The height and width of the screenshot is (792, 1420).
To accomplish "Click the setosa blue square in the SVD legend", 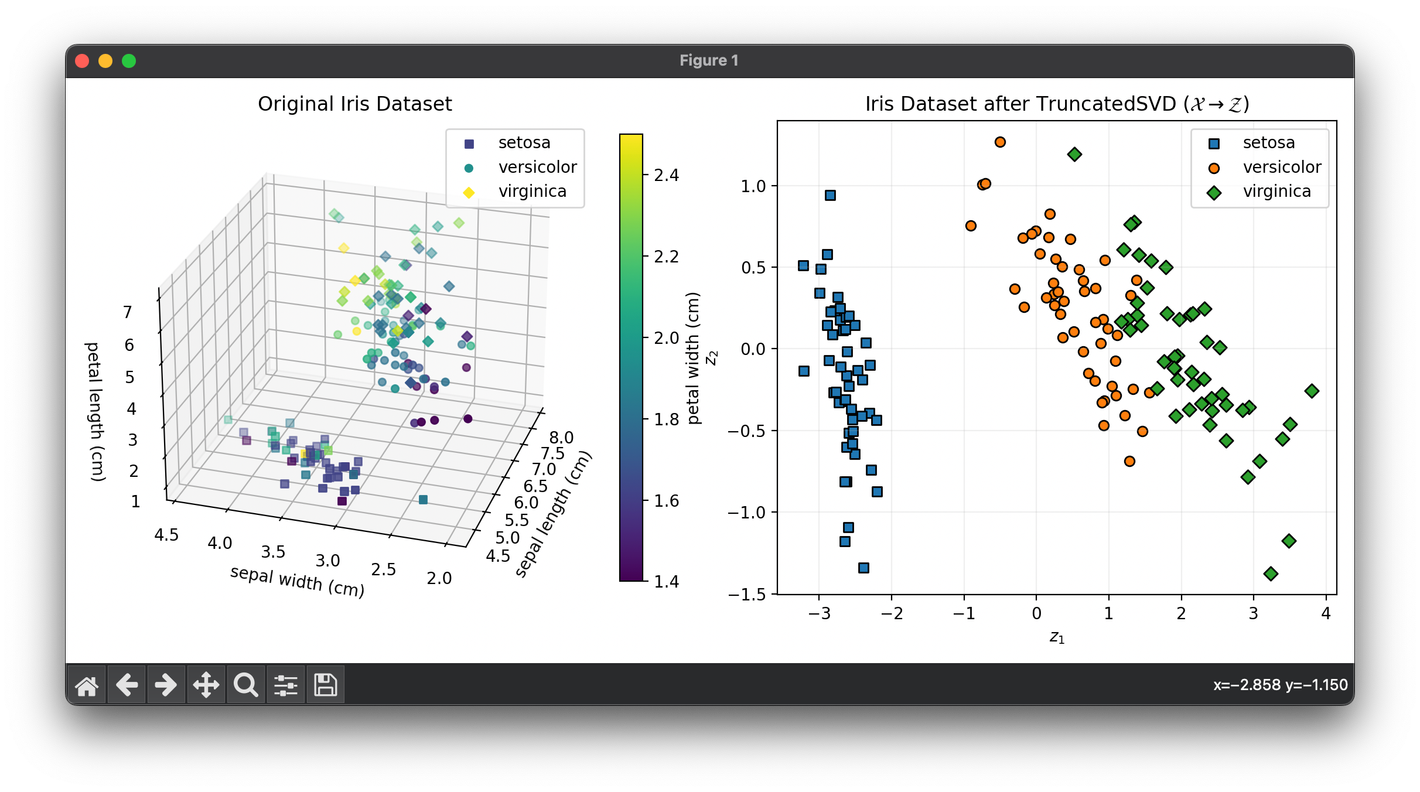I will (1213, 143).
